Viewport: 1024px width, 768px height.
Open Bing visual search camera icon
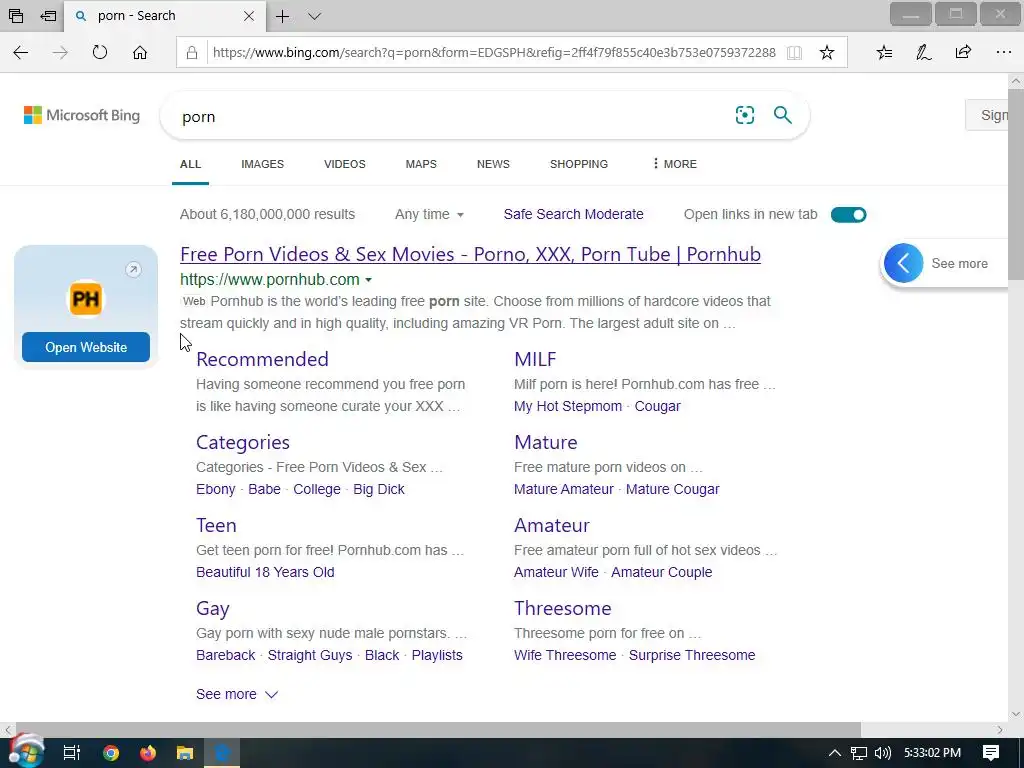coord(744,116)
